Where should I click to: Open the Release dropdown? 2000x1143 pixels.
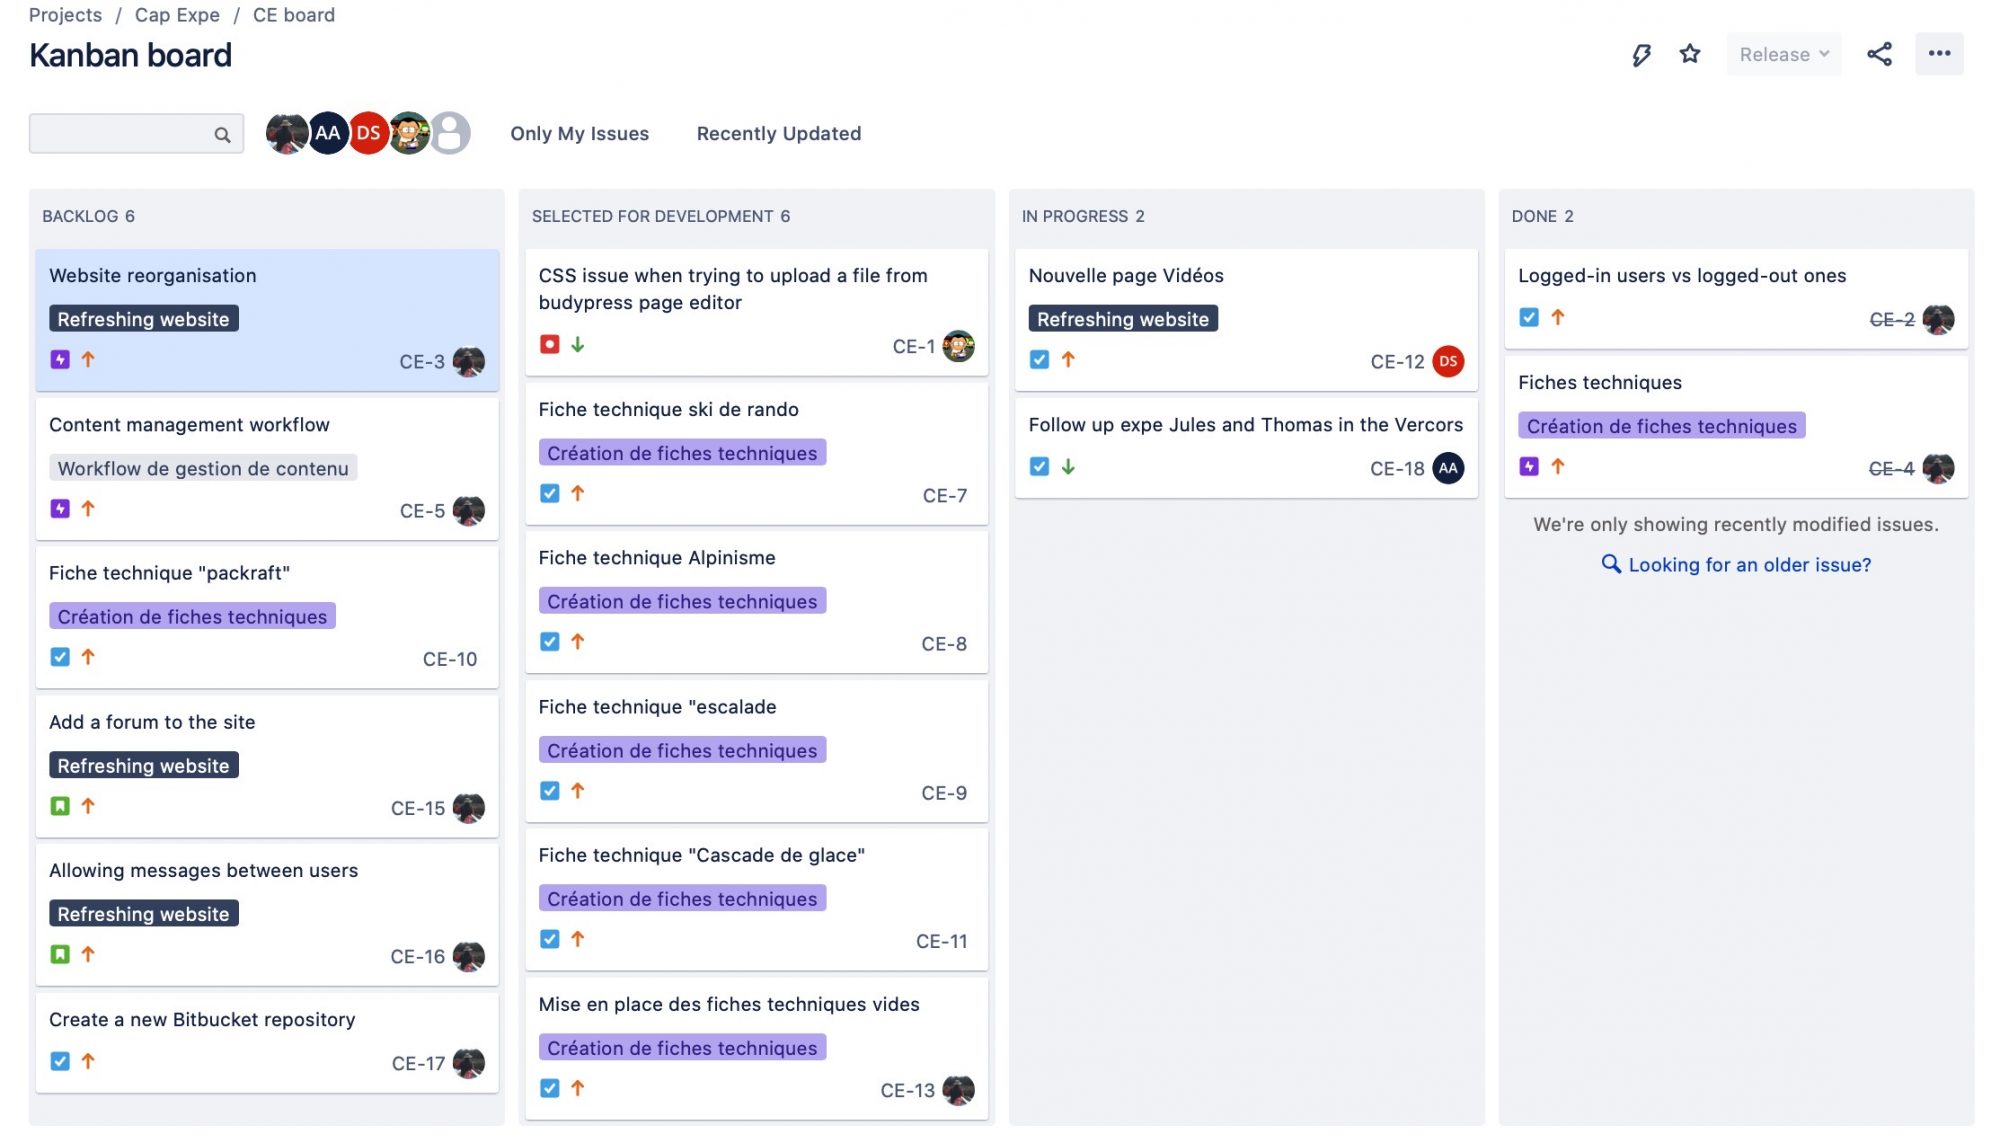1783,54
